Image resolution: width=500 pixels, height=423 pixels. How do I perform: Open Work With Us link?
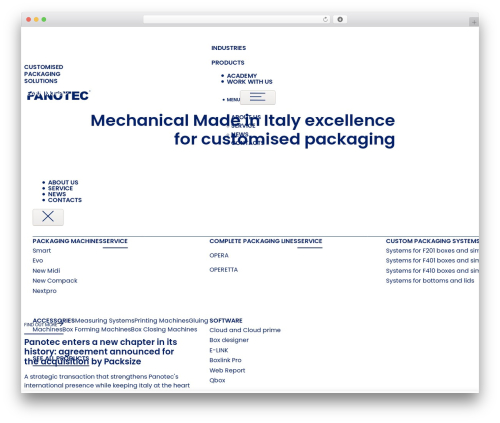coord(249,82)
